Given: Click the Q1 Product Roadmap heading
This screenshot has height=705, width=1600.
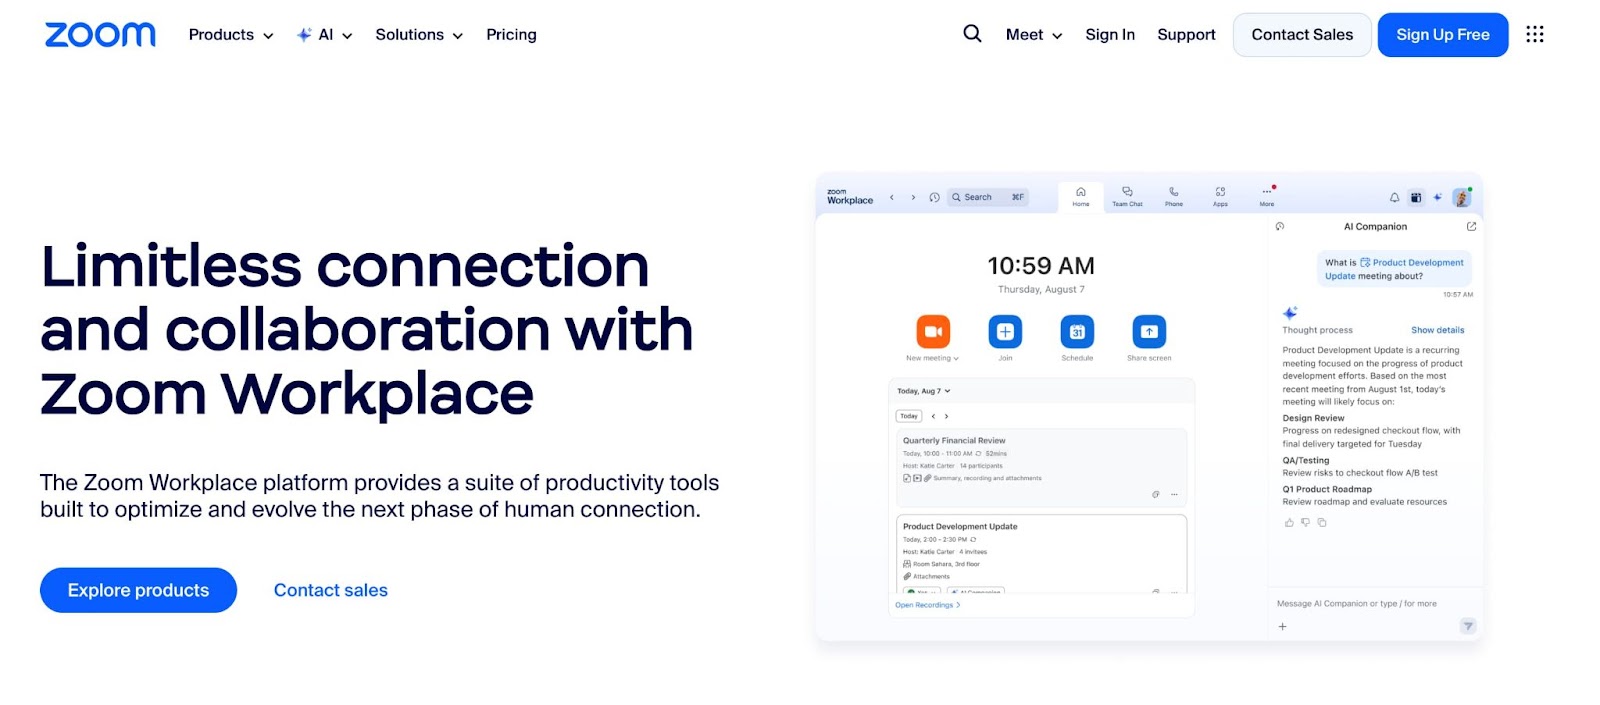Looking at the screenshot, I should click(1327, 489).
